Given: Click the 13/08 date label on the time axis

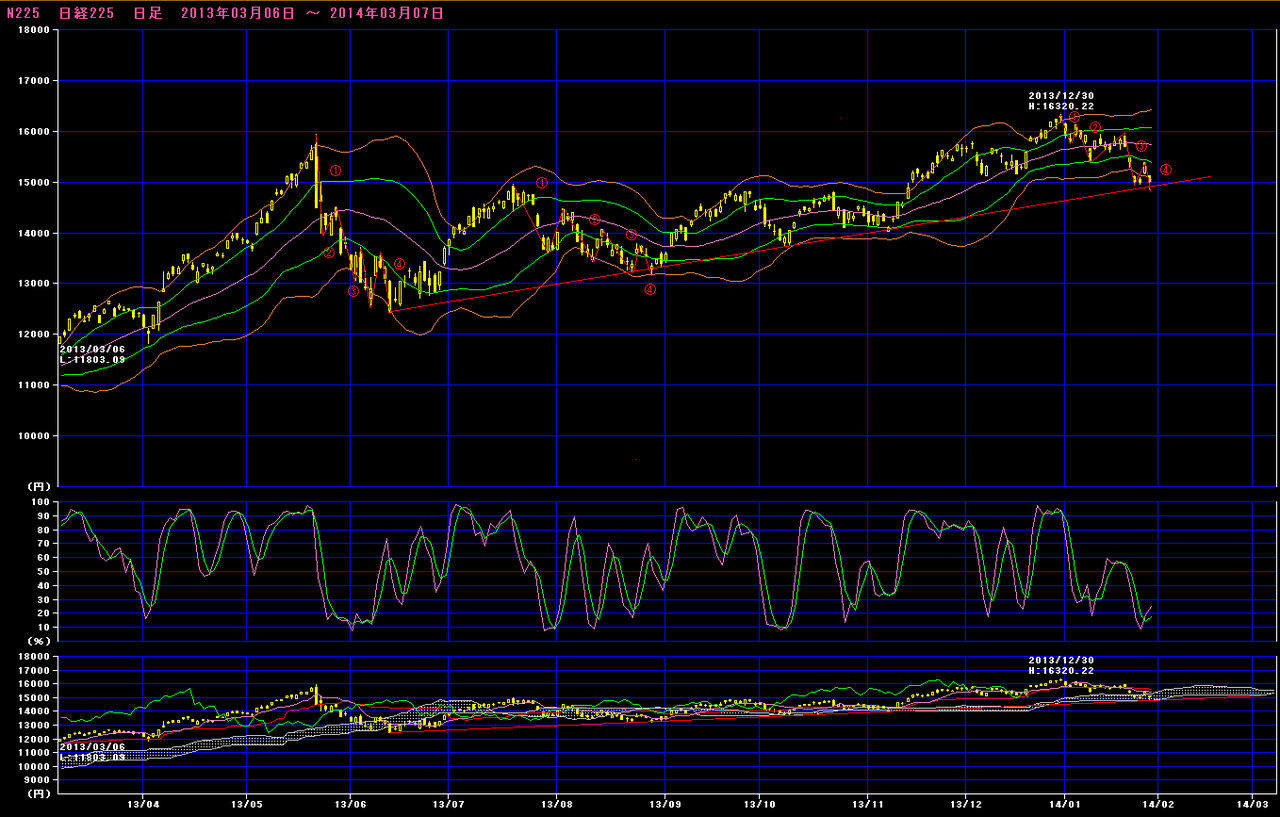Looking at the screenshot, I should coord(557,803).
